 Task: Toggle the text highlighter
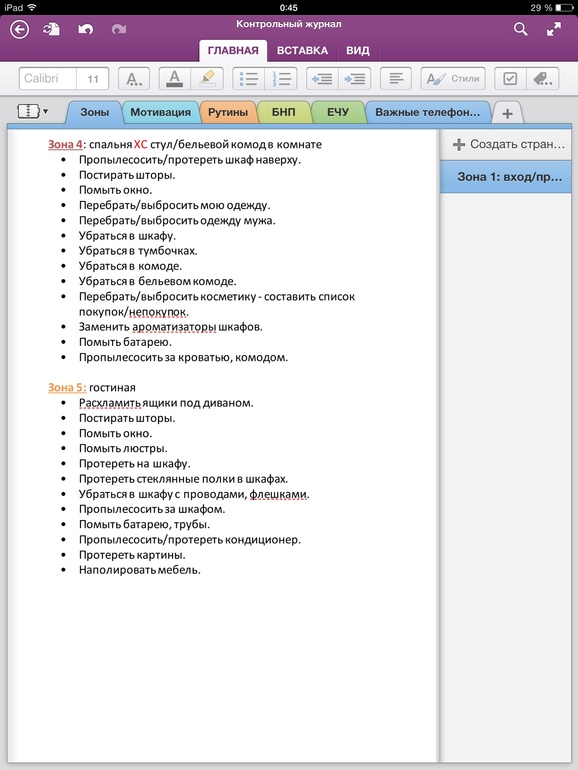click(x=208, y=79)
